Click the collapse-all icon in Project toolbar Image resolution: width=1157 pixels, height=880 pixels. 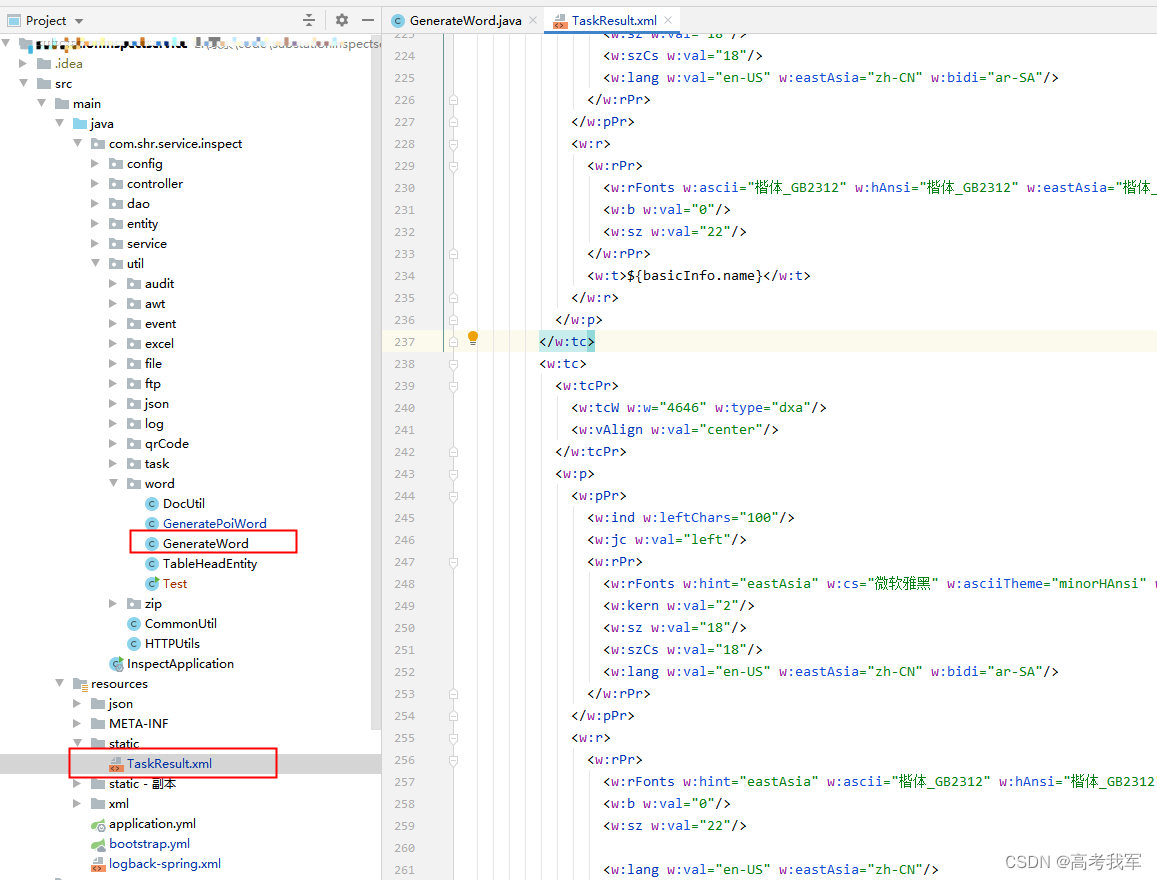pyautogui.click(x=309, y=20)
